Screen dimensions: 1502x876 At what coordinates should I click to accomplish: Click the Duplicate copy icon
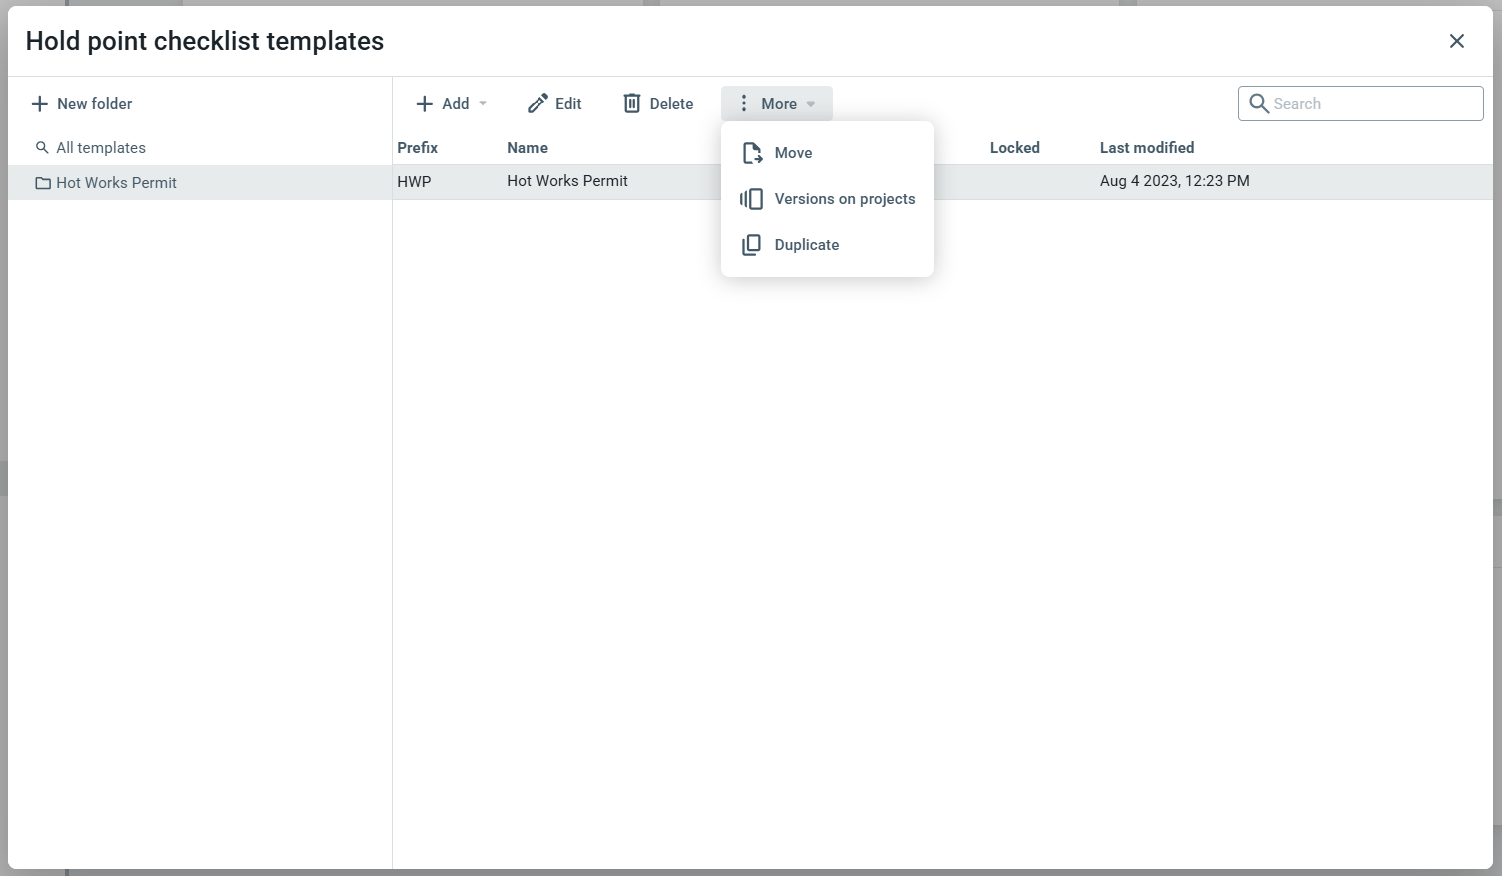[x=751, y=245]
